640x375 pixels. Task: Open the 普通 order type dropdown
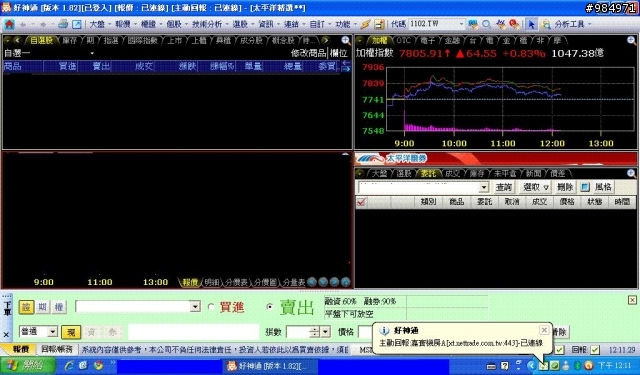pyautogui.click(x=52, y=332)
